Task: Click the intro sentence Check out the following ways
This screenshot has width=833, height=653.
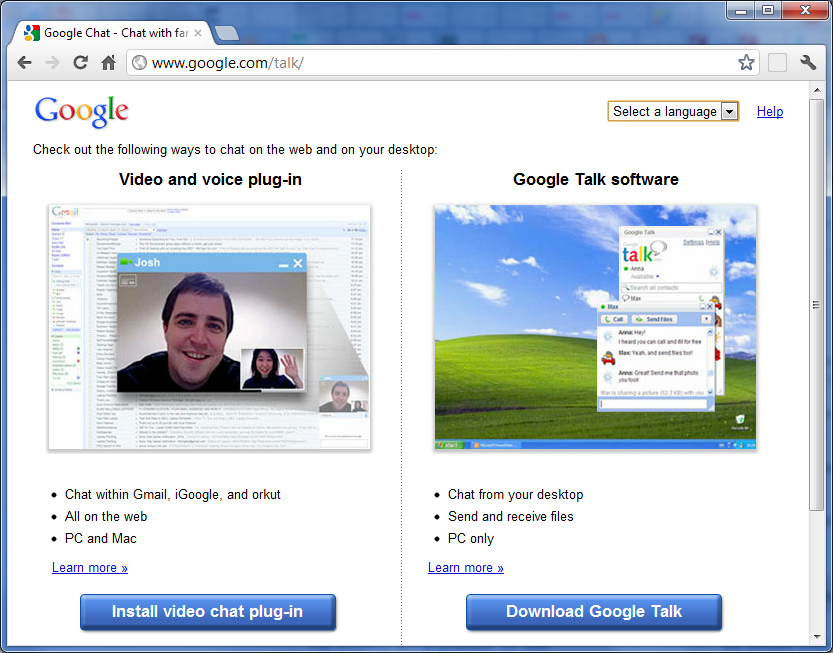Action: click(235, 150)
